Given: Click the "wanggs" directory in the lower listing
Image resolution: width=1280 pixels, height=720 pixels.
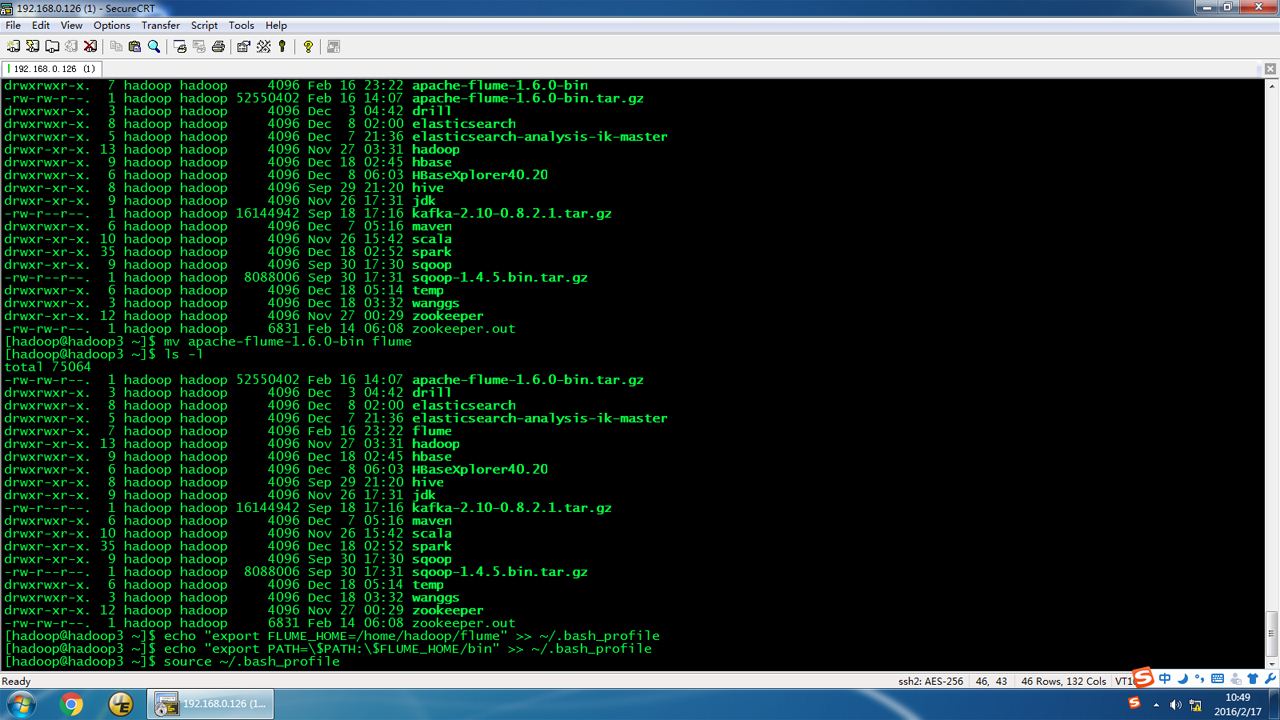Looking at the screenshot, I should coord(436,598).
